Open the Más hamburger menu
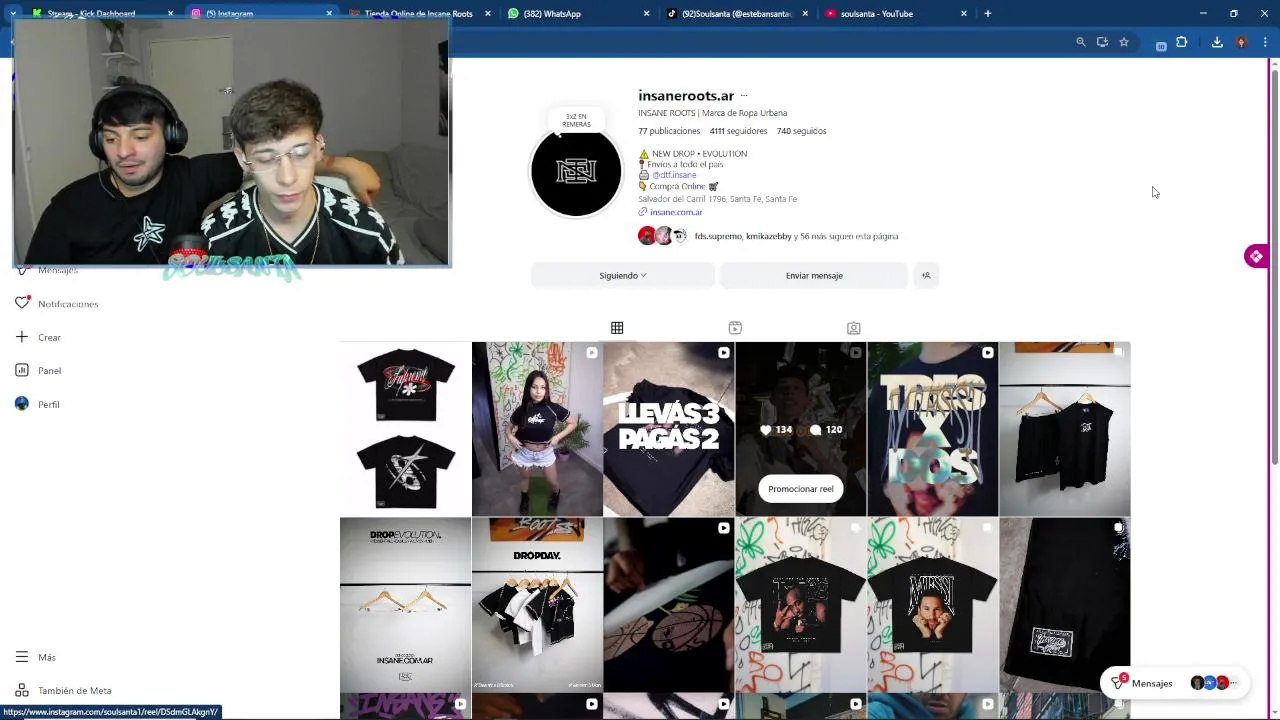1280x720 pixels. (x=22, y=657)
